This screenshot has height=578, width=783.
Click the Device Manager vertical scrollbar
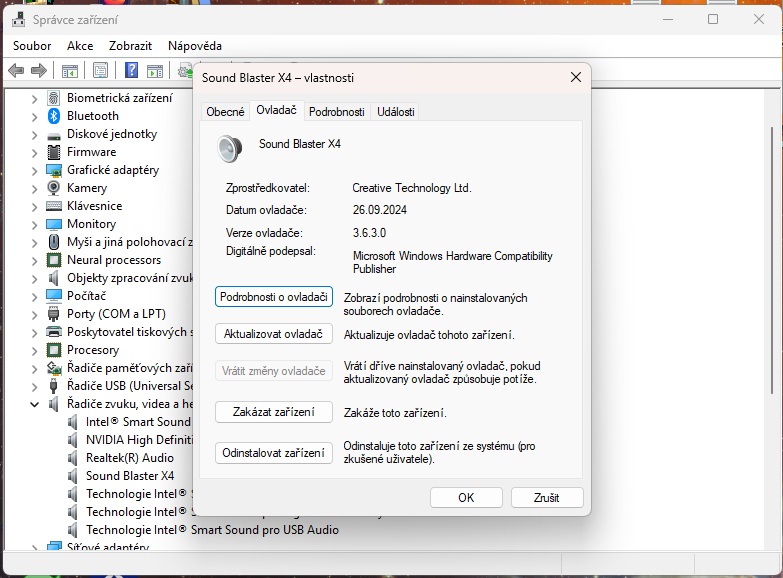pyautogui.click(x=772, y=260)
